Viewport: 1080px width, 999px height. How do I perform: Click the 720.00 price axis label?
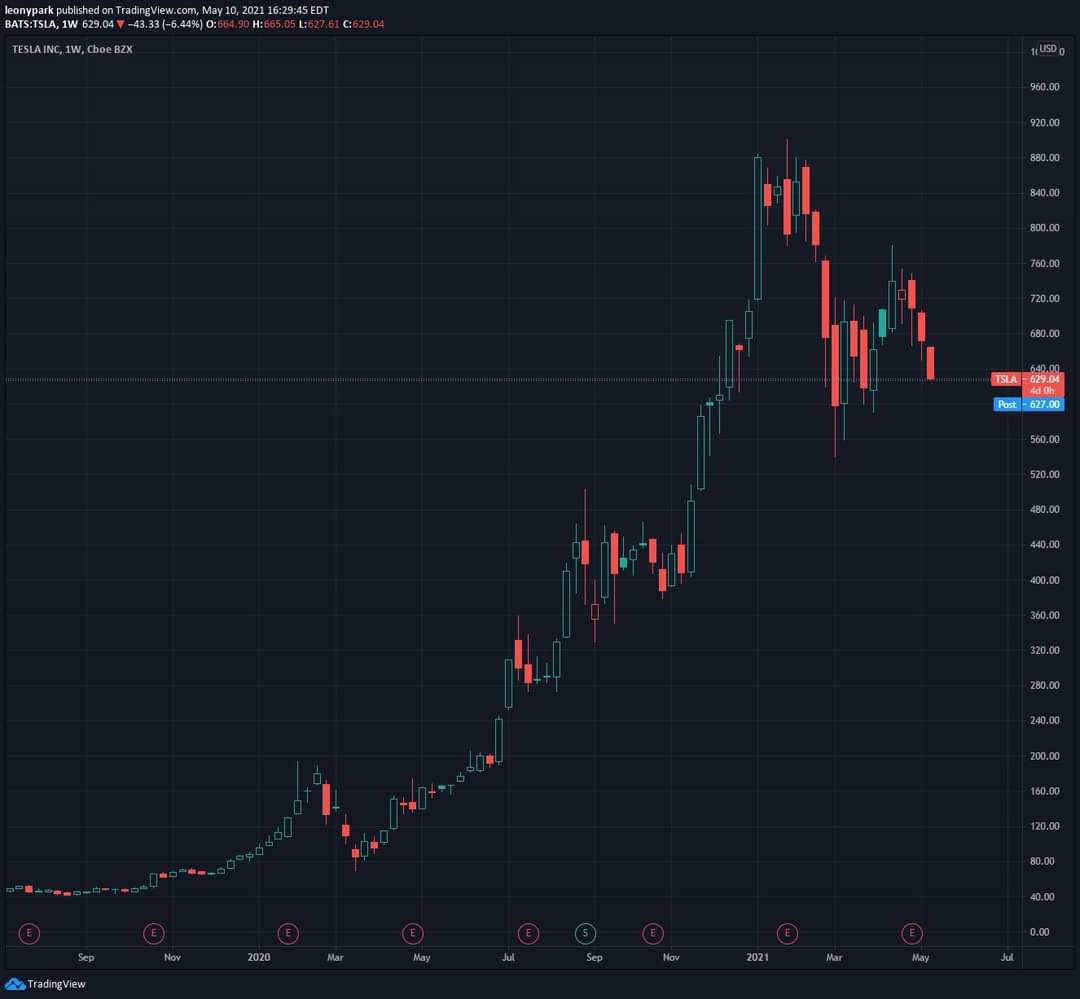click(x=1044, y=298)
